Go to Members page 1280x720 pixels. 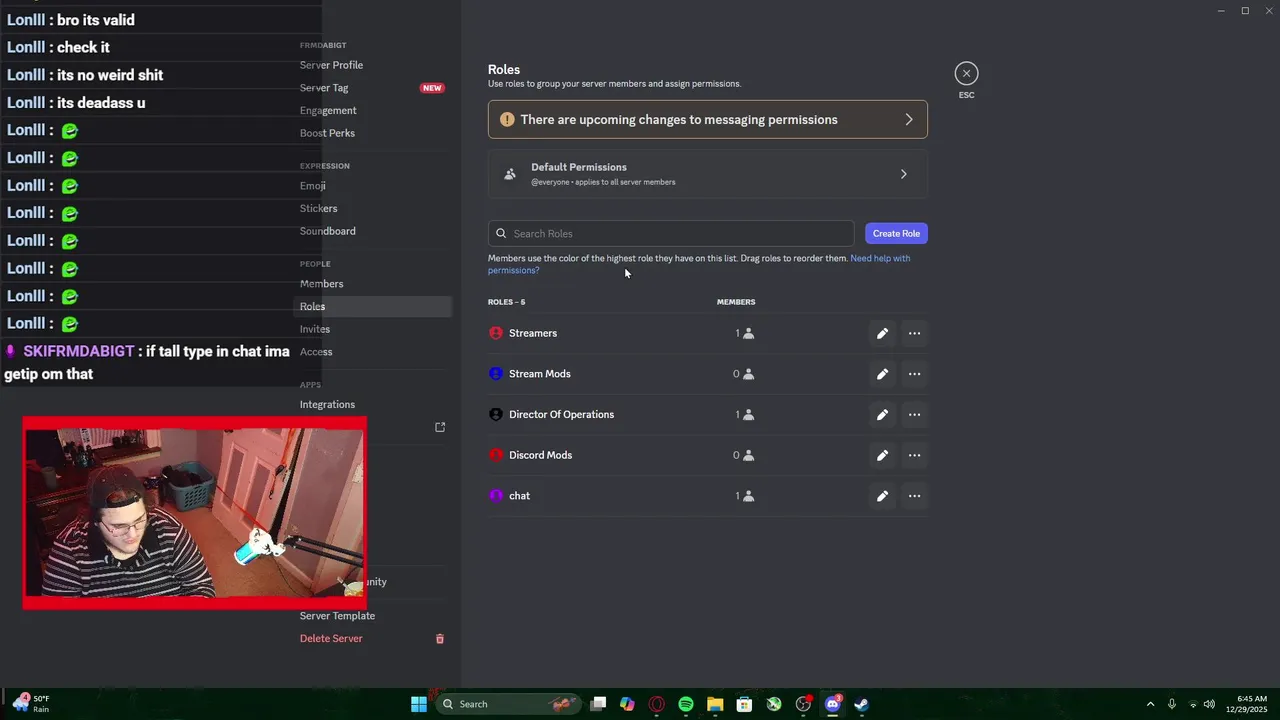tap(322, 284)
